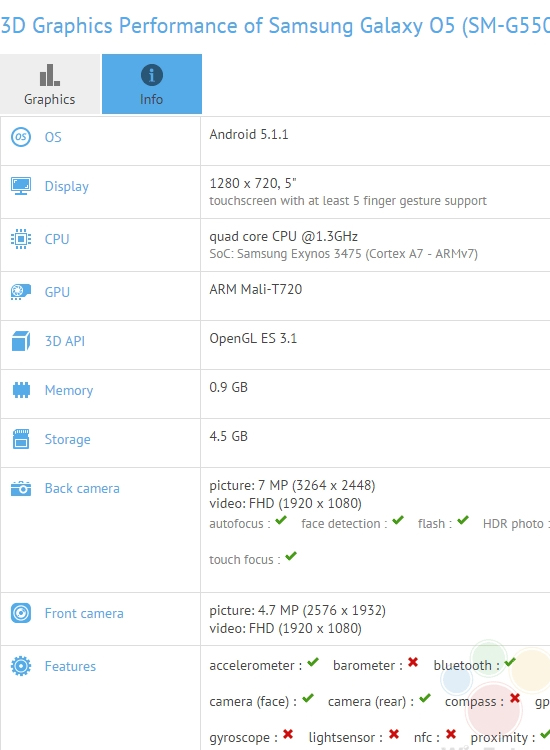Select the Info tab
This screenshot has height=750, width=550.
click(152, 84)
